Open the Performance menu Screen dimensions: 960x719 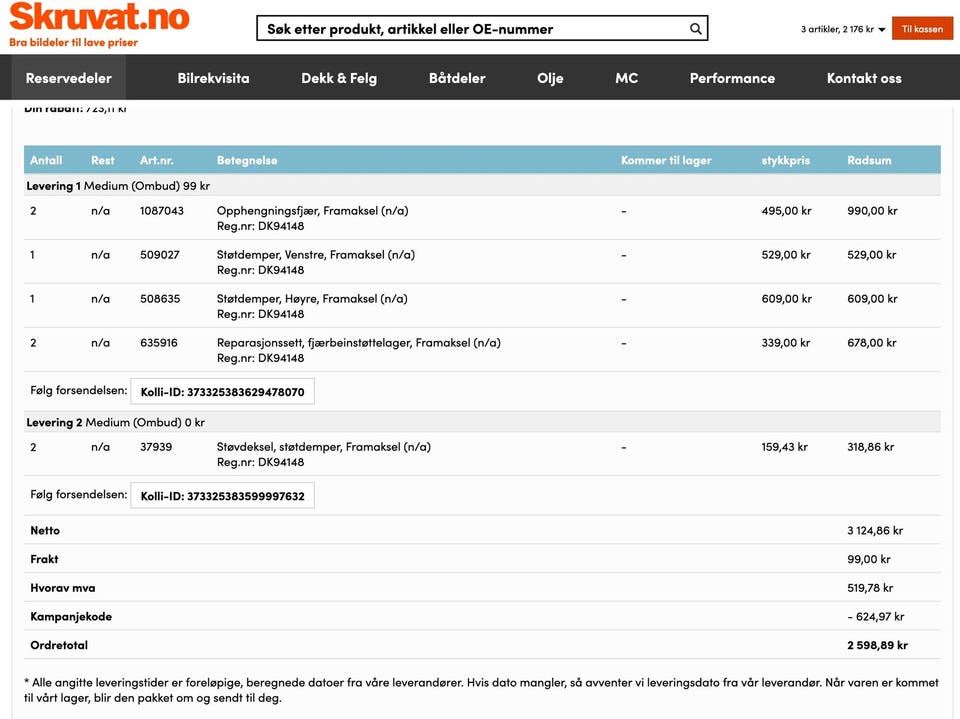pos(732,78)
